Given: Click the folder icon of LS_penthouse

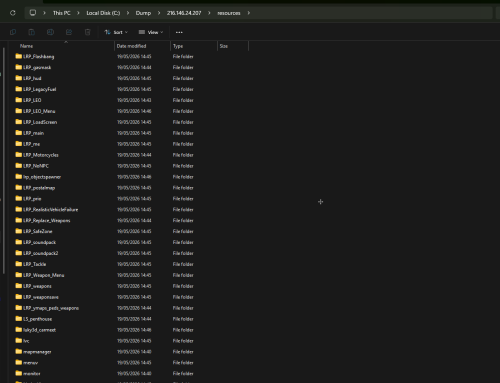Looking at the screenshot, I should (x=19, y=319).
